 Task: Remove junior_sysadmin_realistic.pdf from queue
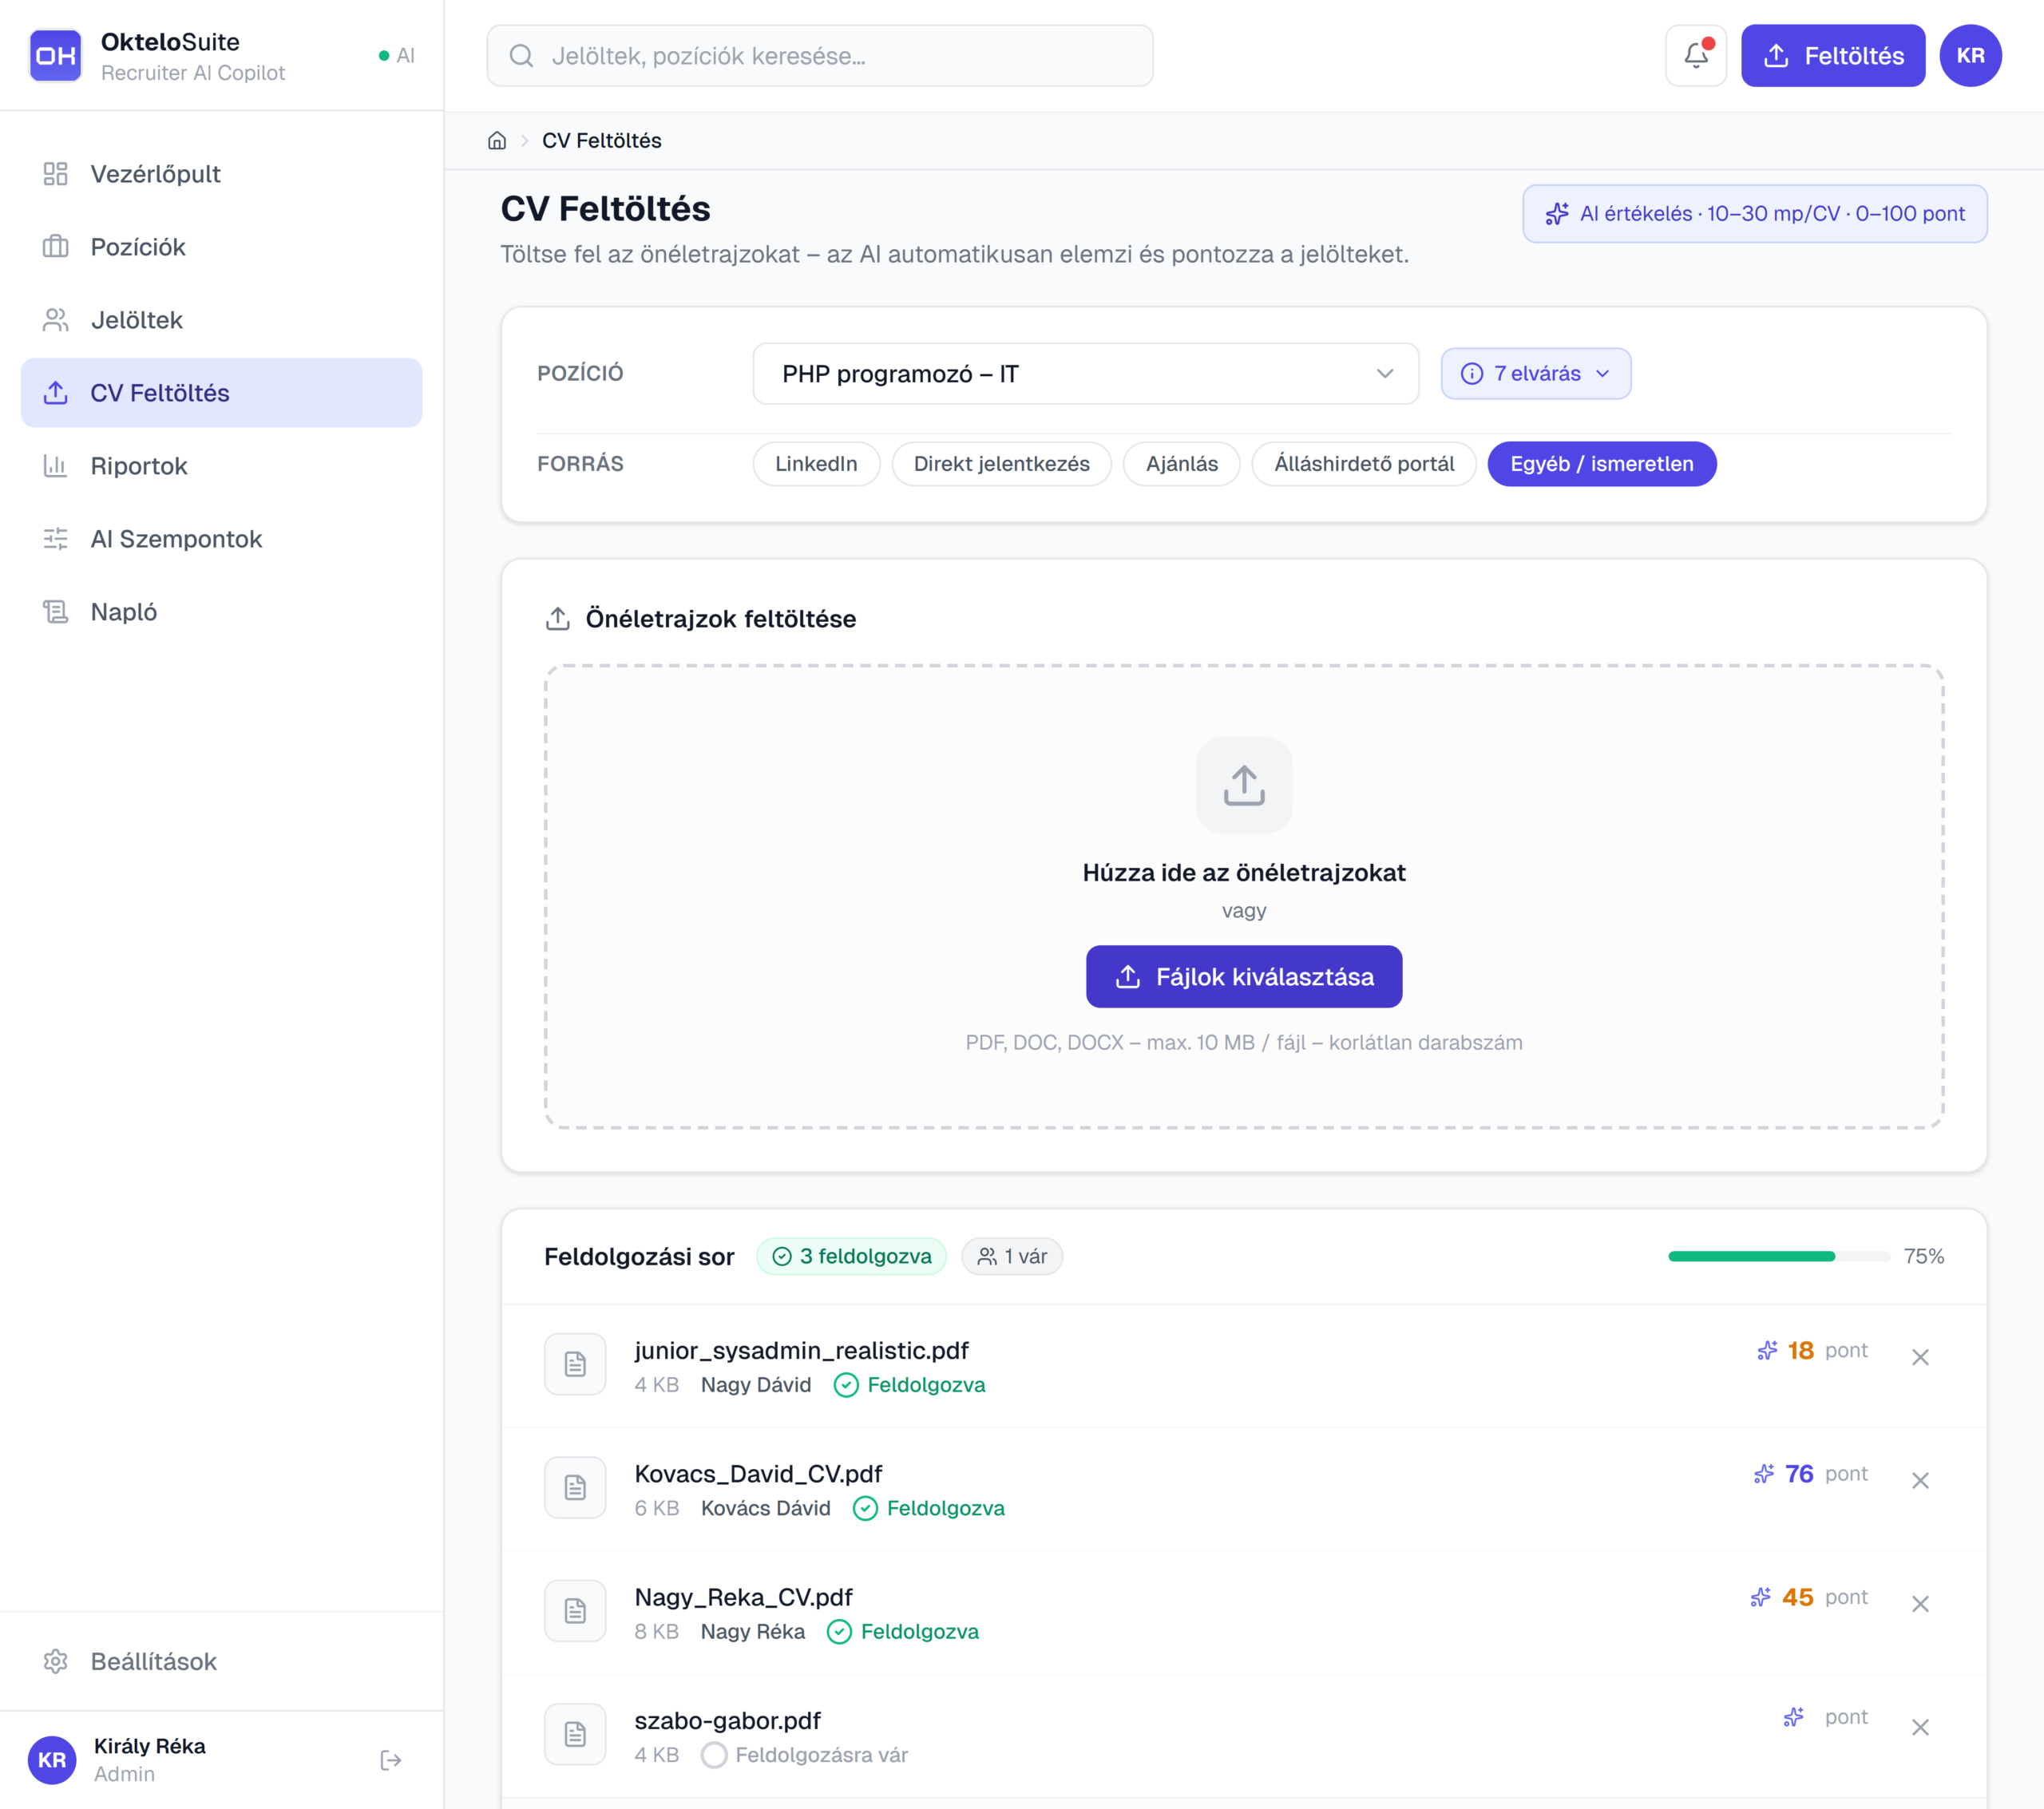click(1919, 1357)
